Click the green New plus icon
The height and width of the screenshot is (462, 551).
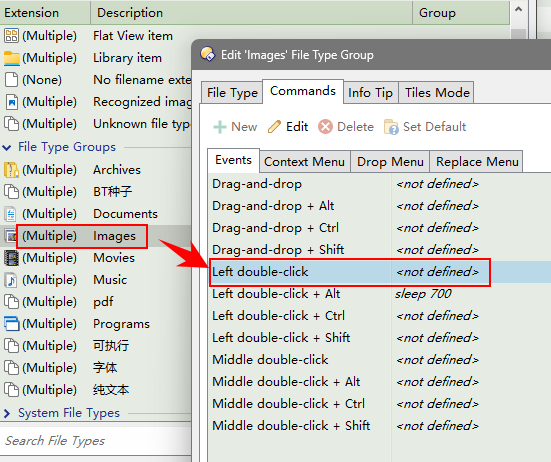(x=220, y=127)
